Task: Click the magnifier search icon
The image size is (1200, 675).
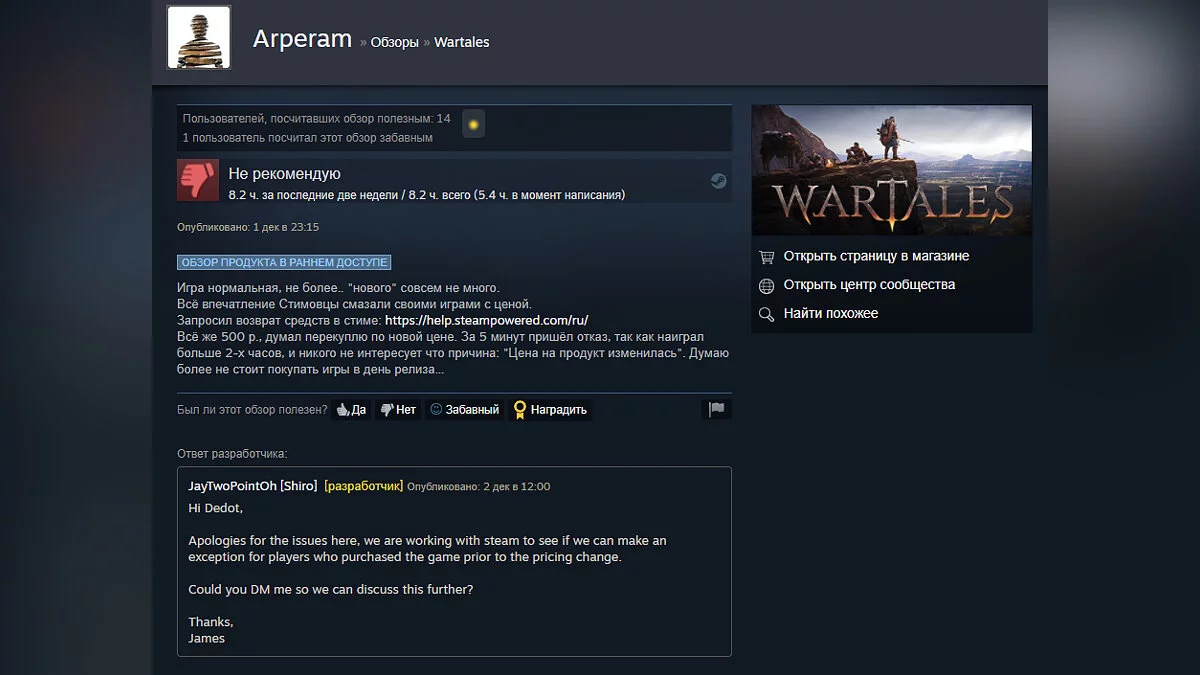Action: pyautogui.click(x=767, y=314)
